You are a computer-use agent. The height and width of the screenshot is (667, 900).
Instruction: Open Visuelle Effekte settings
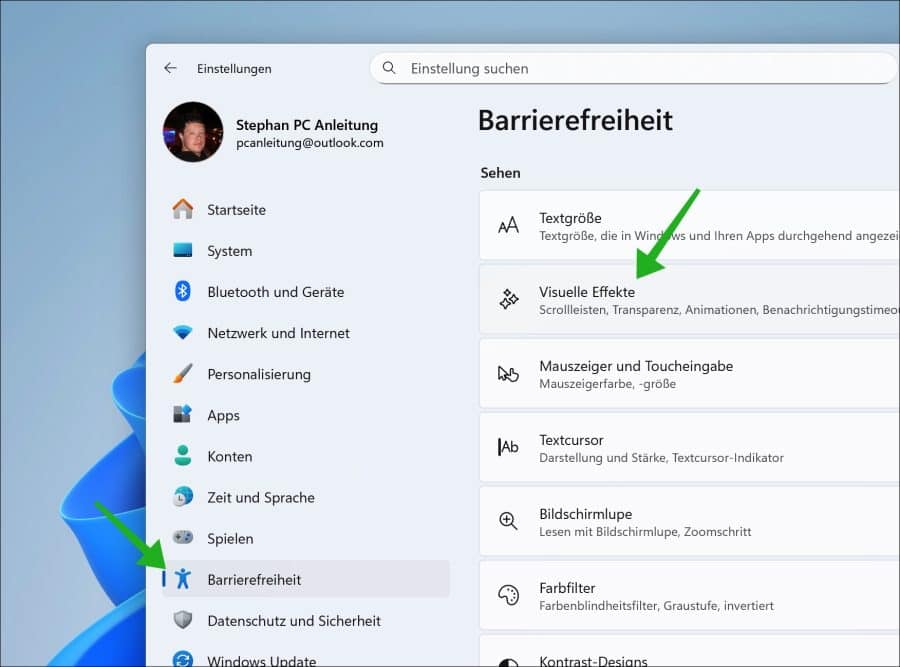tap(688, 300)
